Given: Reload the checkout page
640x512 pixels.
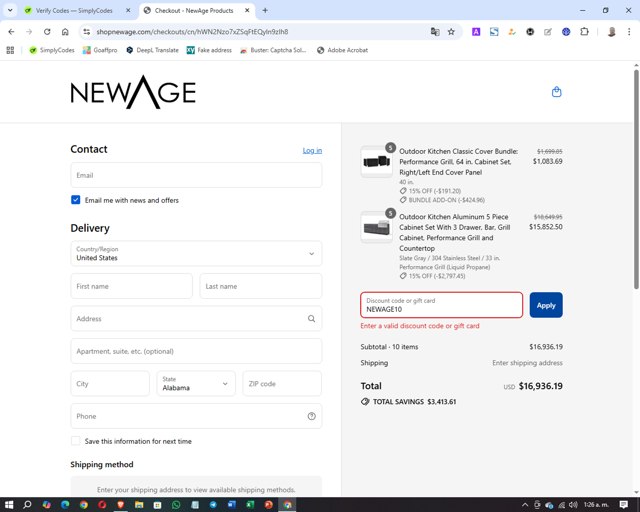Looking at the screenshot, I should [47, 32].
